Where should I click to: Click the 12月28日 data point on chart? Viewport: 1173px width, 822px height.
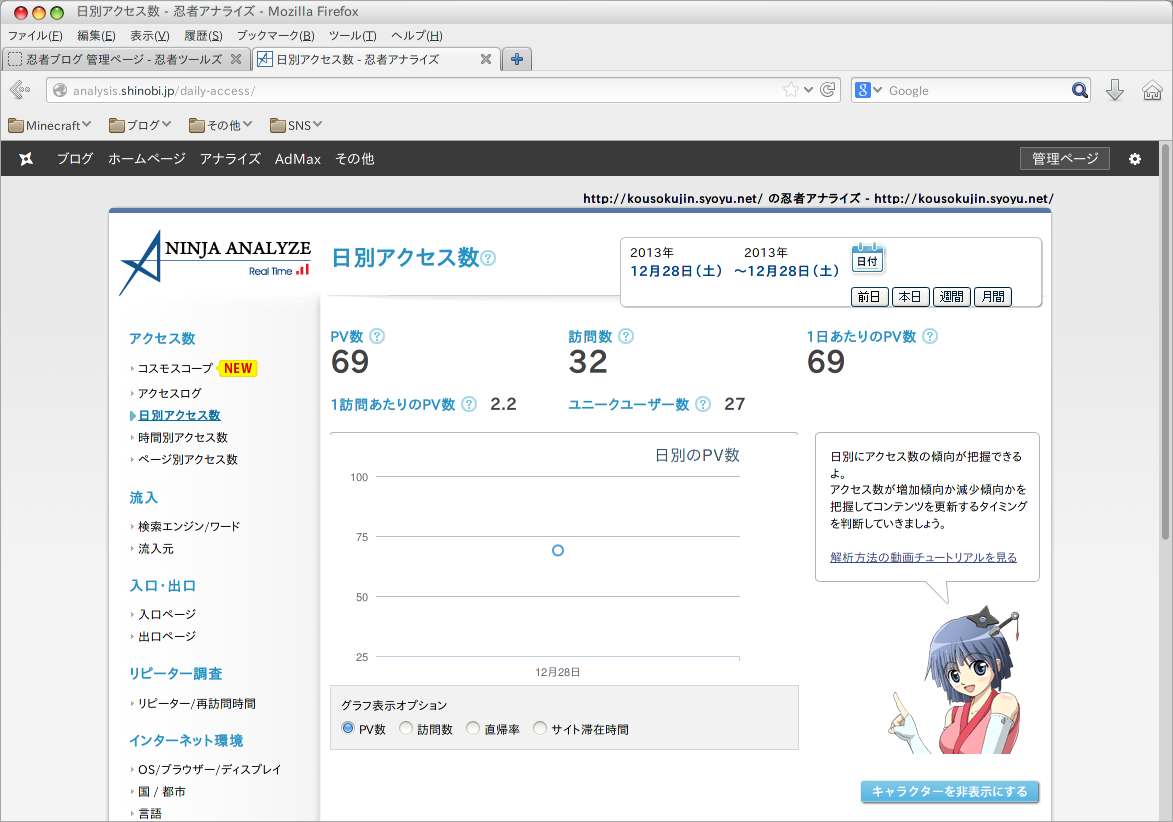click(x=557, y=550)
